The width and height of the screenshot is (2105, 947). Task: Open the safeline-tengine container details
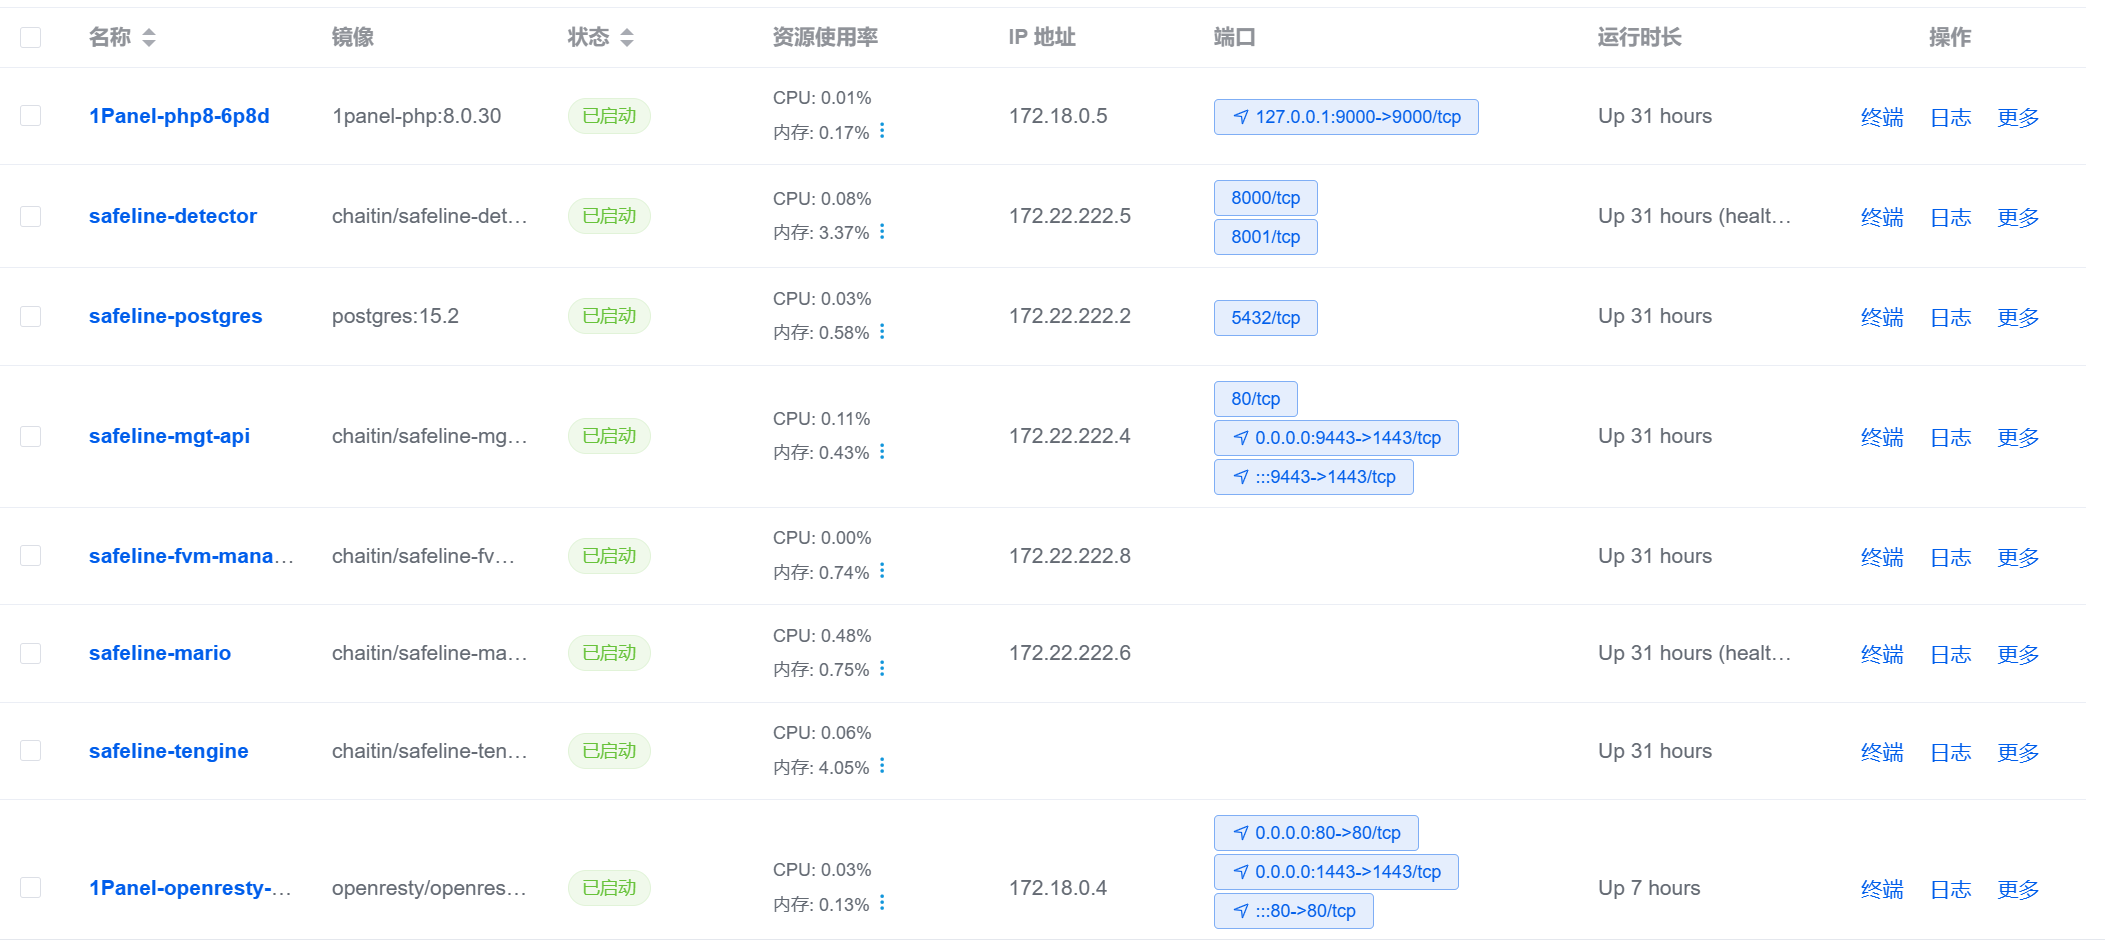[x=169, y=751]
